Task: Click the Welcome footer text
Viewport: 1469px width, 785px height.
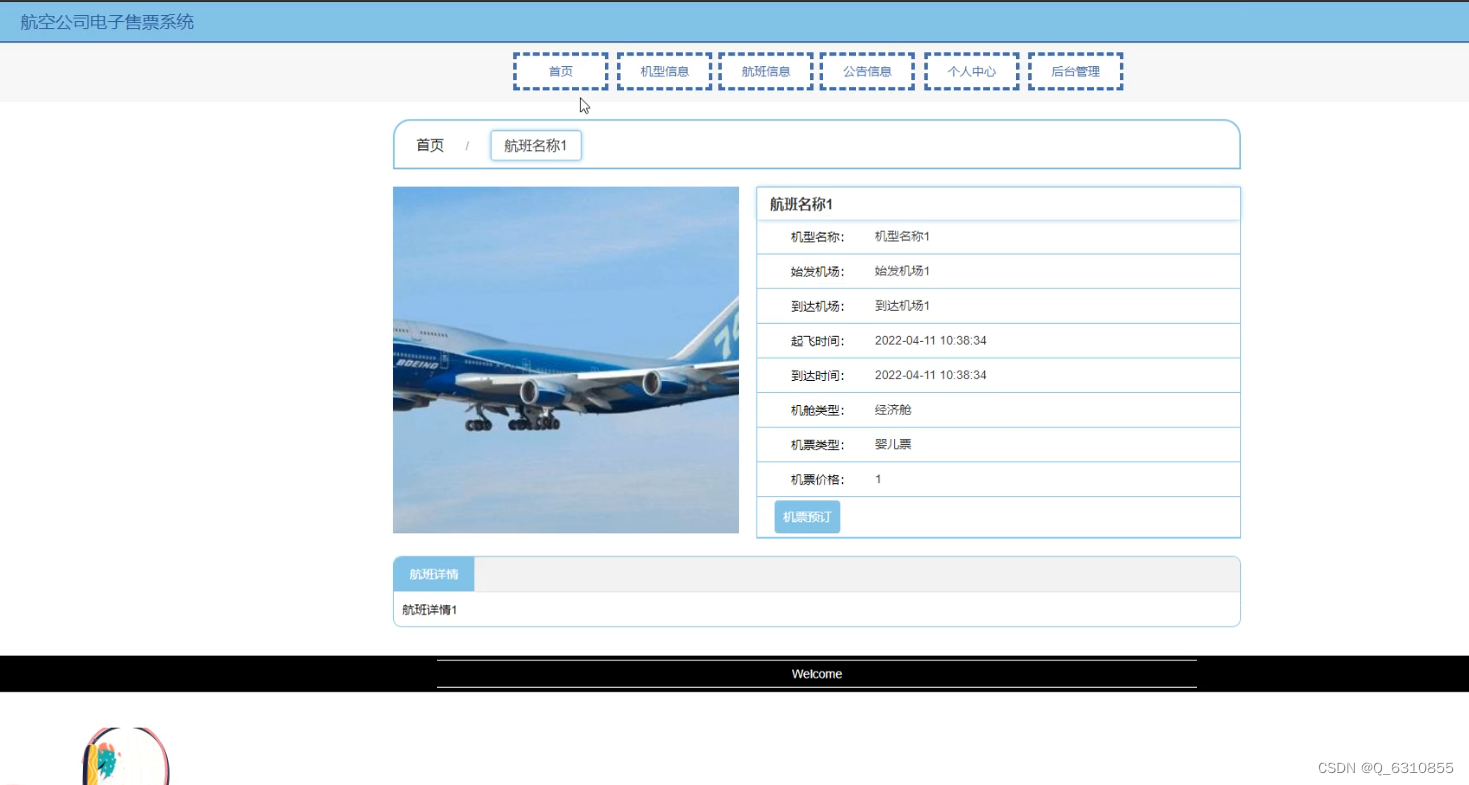Action: 817,674
